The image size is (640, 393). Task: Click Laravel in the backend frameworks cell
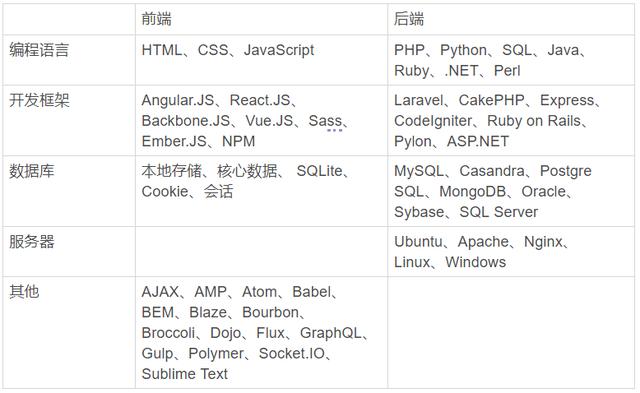(x=418, y=100)
